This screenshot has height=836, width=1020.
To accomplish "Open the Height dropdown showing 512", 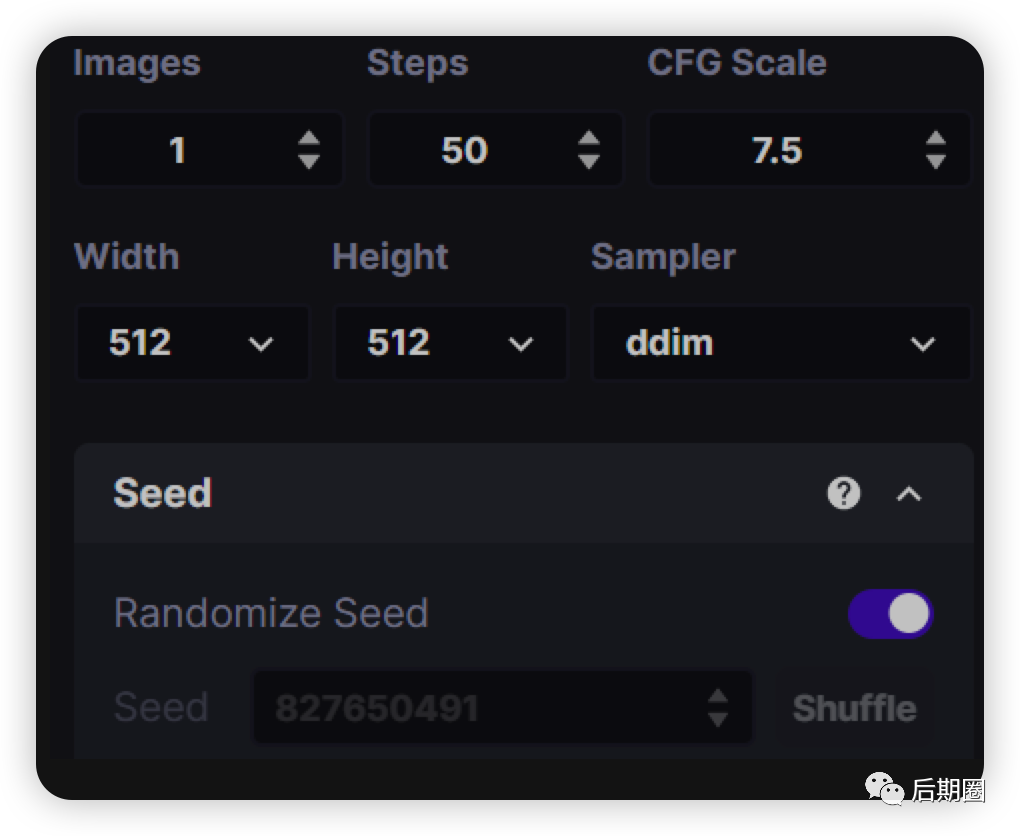I will (450, 344).
